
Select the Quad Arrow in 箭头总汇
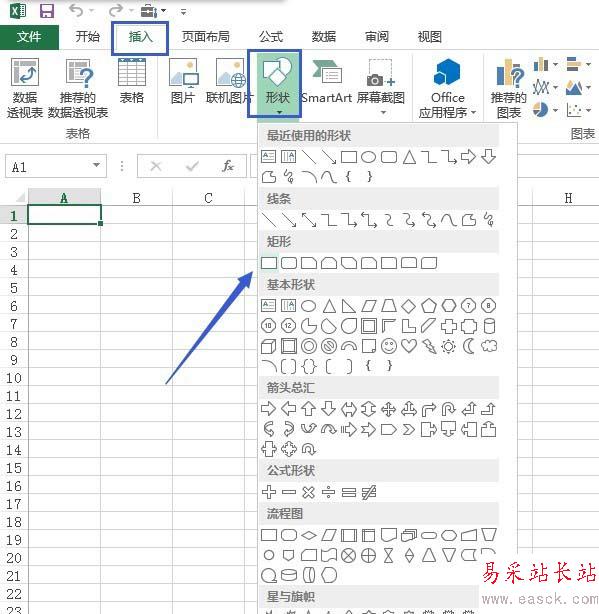tap(388, 409)
